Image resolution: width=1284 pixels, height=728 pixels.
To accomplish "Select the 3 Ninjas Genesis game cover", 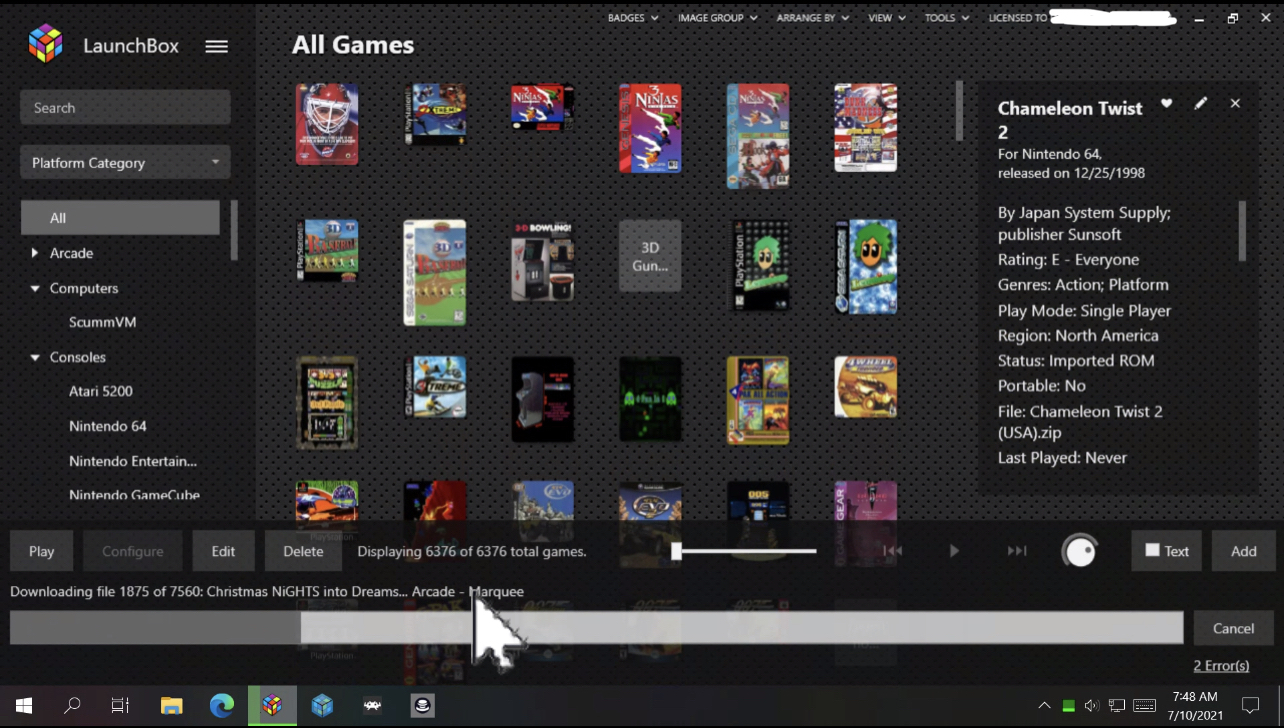I will pyautogui.click(x=650, y=128).
